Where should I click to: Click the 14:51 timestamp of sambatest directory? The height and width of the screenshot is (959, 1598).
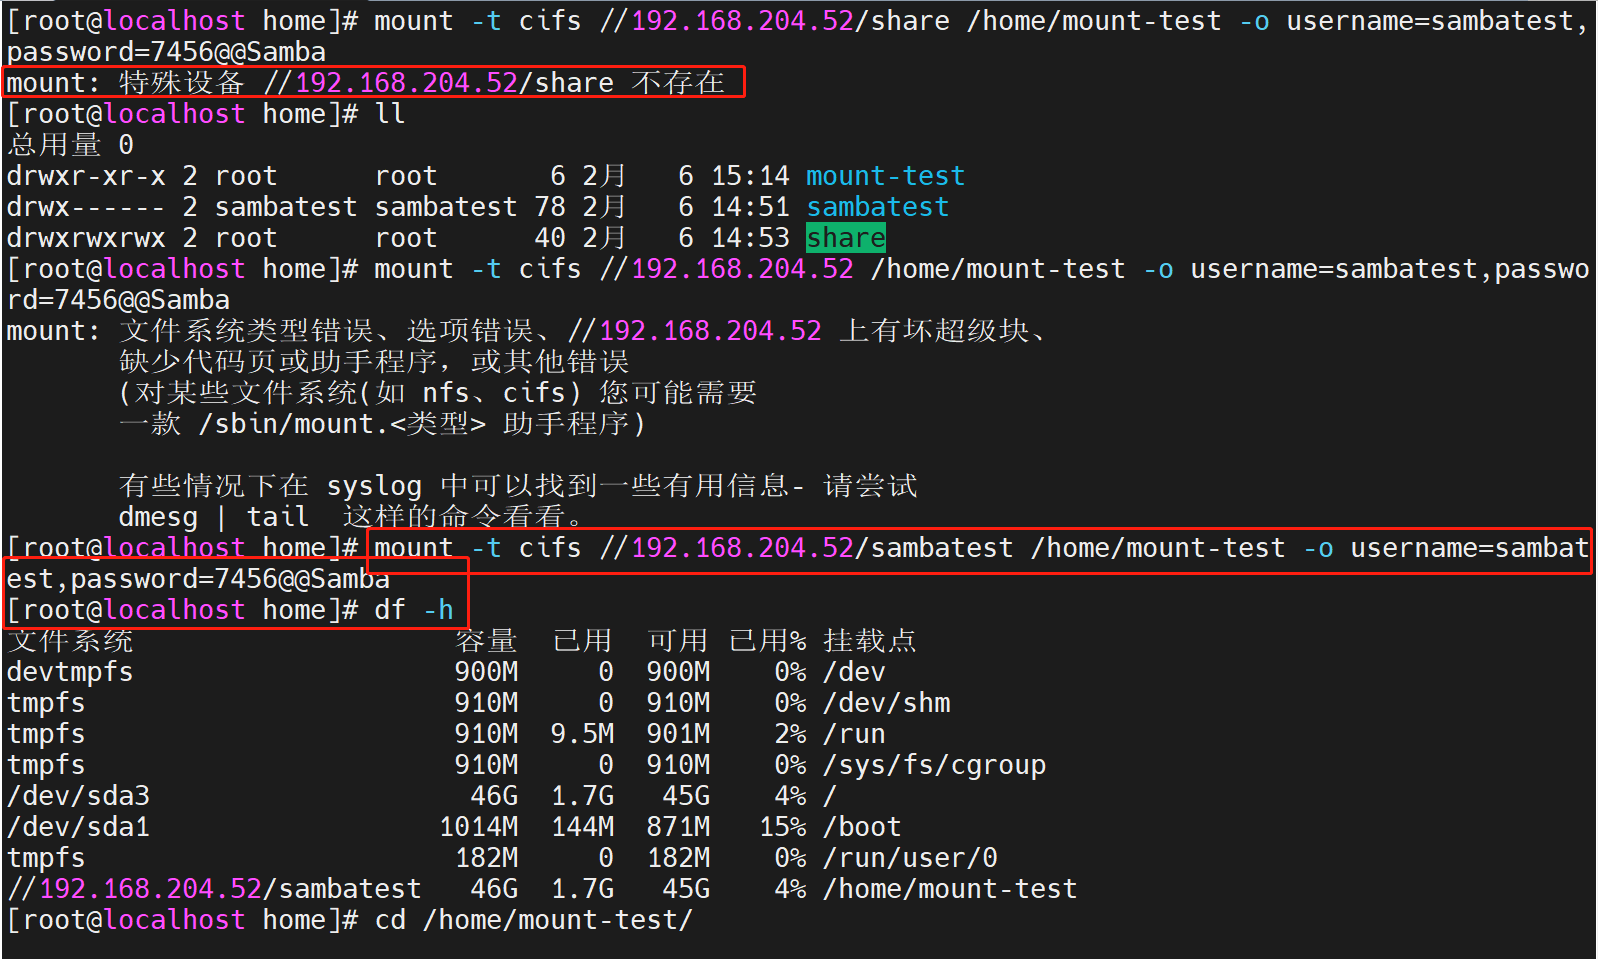(x=750, y=207)
